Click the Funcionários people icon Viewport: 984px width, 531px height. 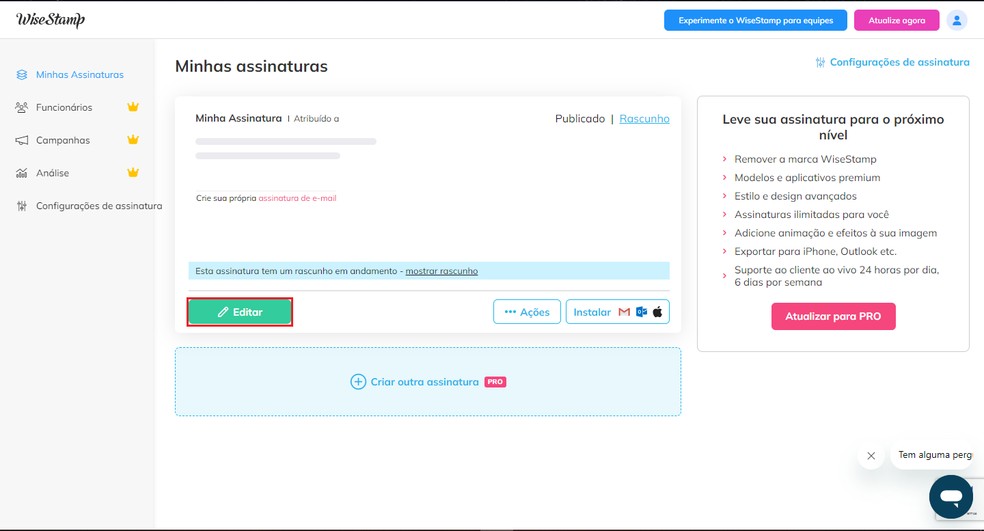pos(21,107)
